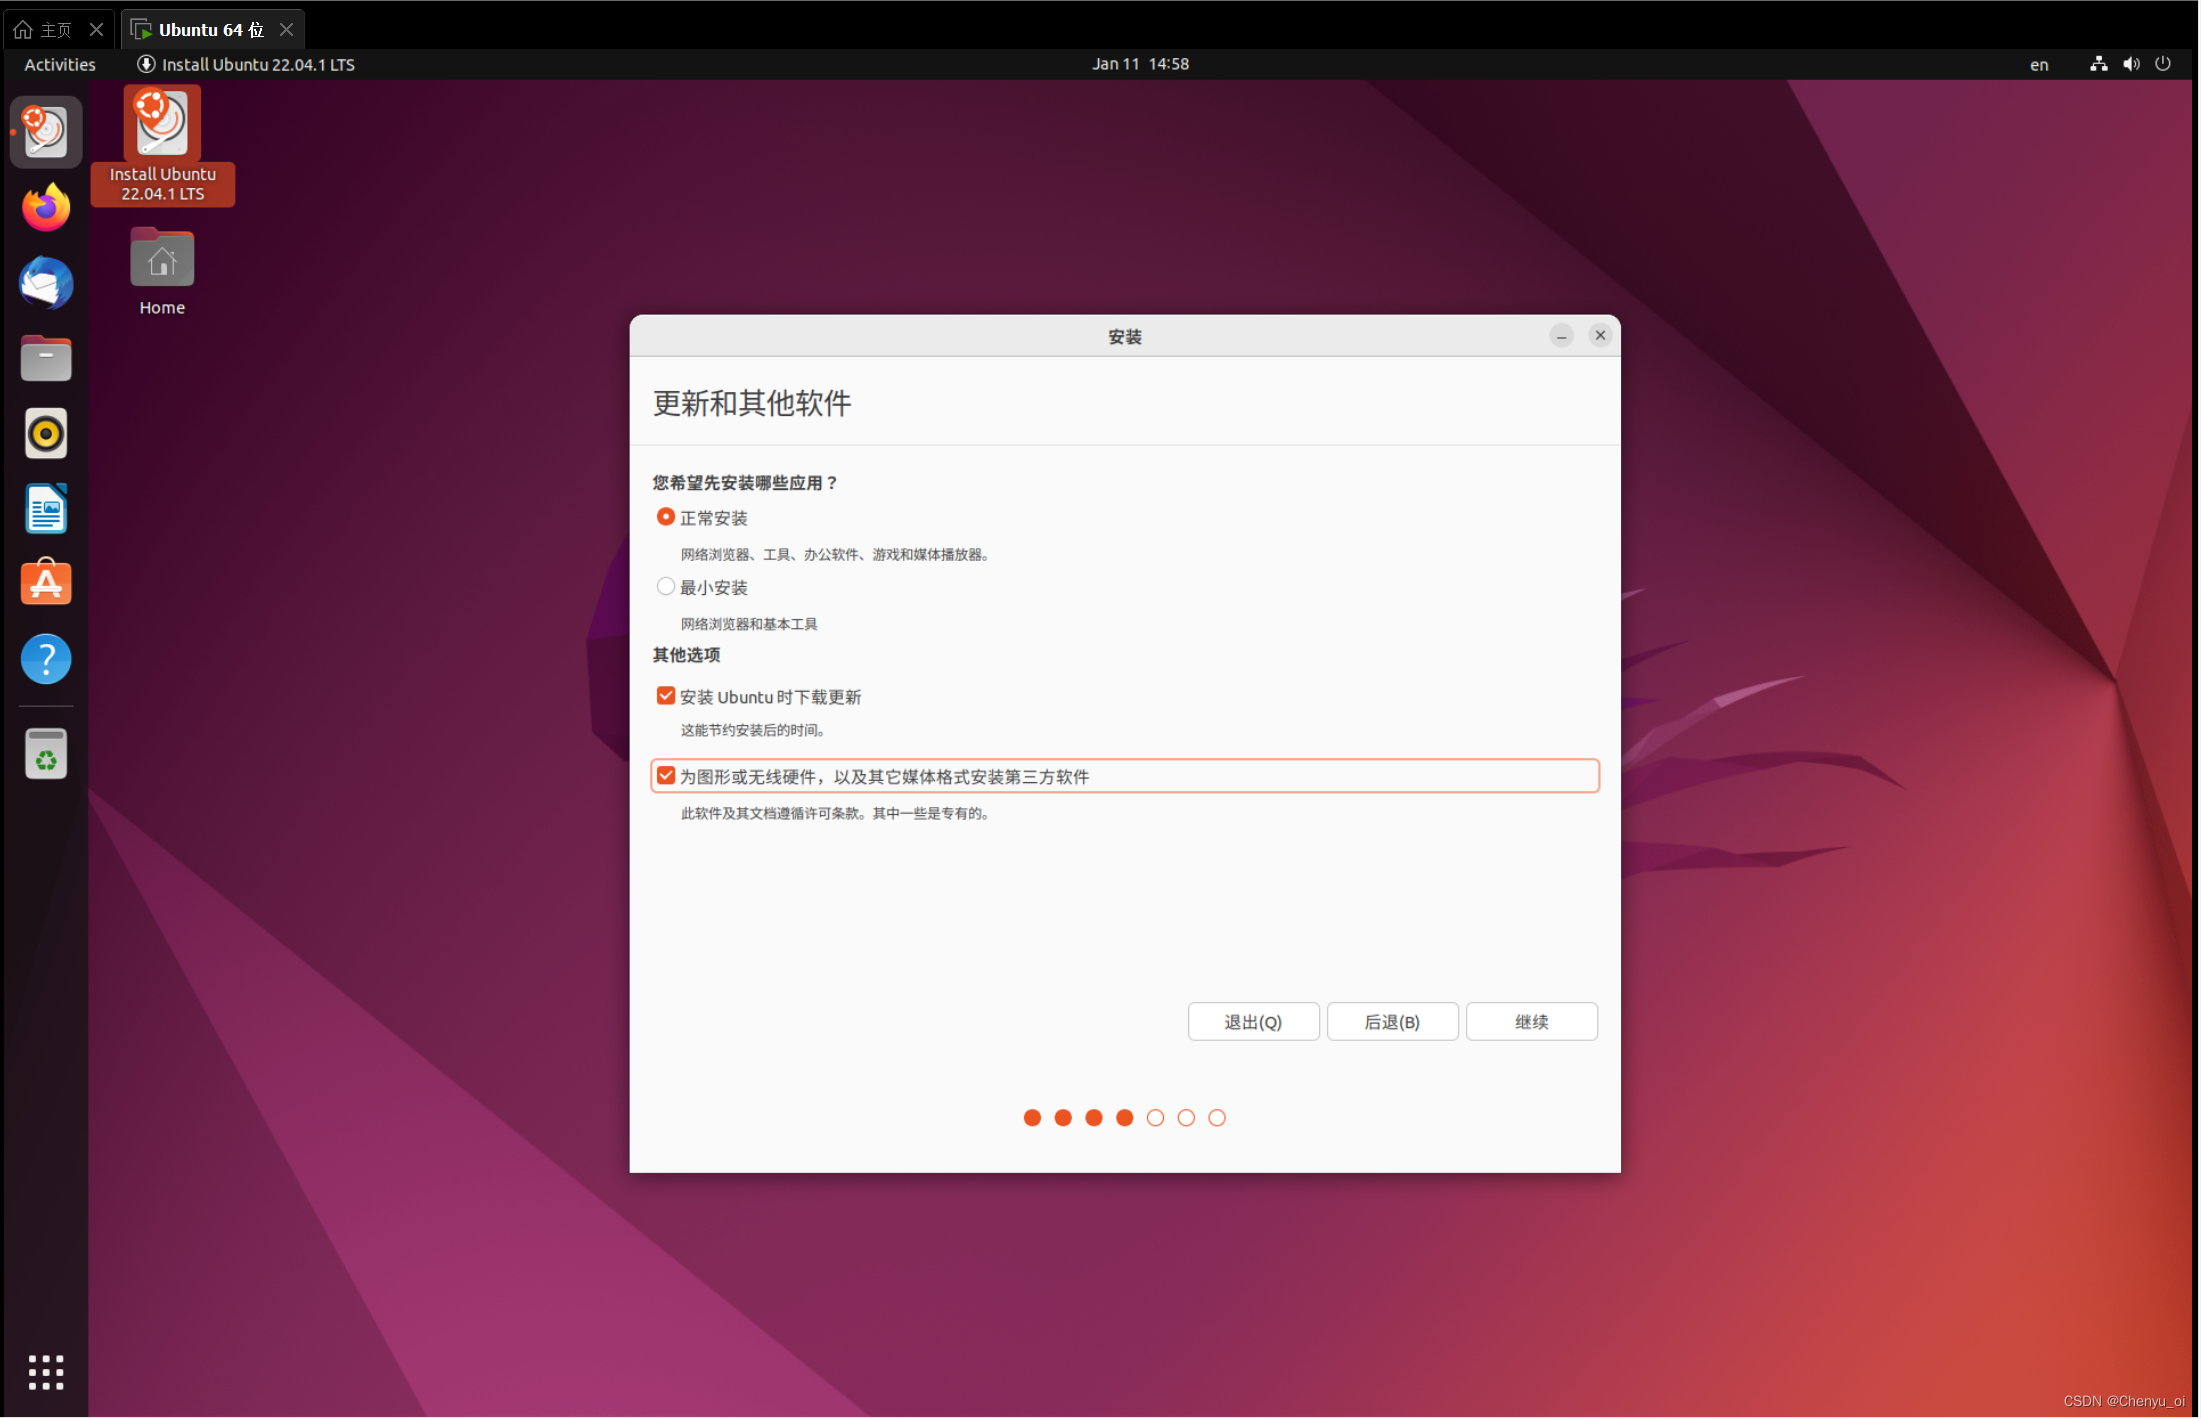Open 'en' input language menu
This screenshot has height=1419, width=2201.
pyautogui.click(x=2040, y=65)
